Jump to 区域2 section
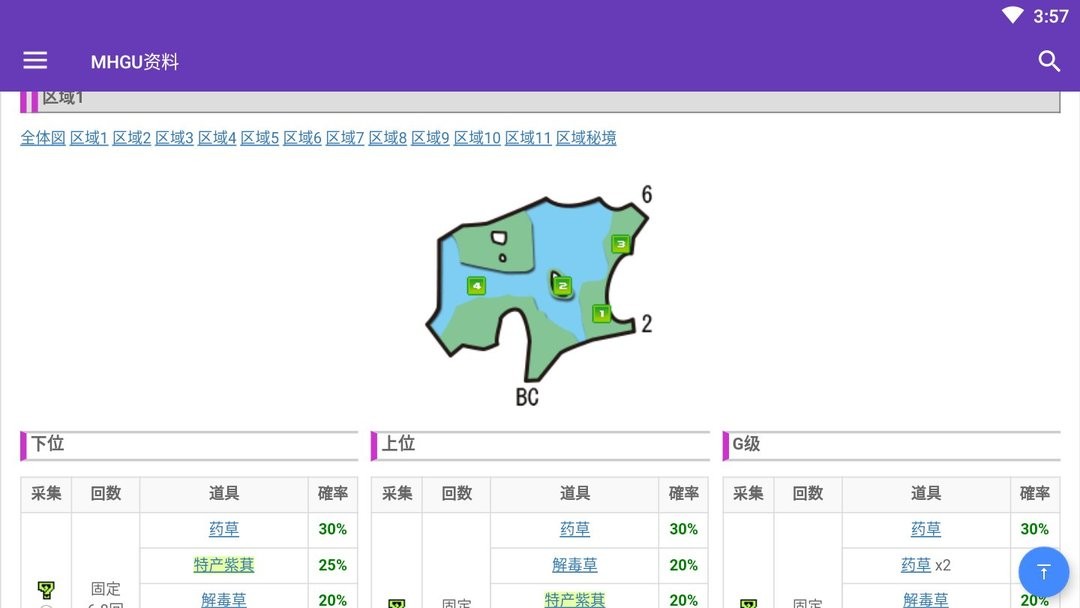This screenshot has height=608, width=1080. [131, 138]
